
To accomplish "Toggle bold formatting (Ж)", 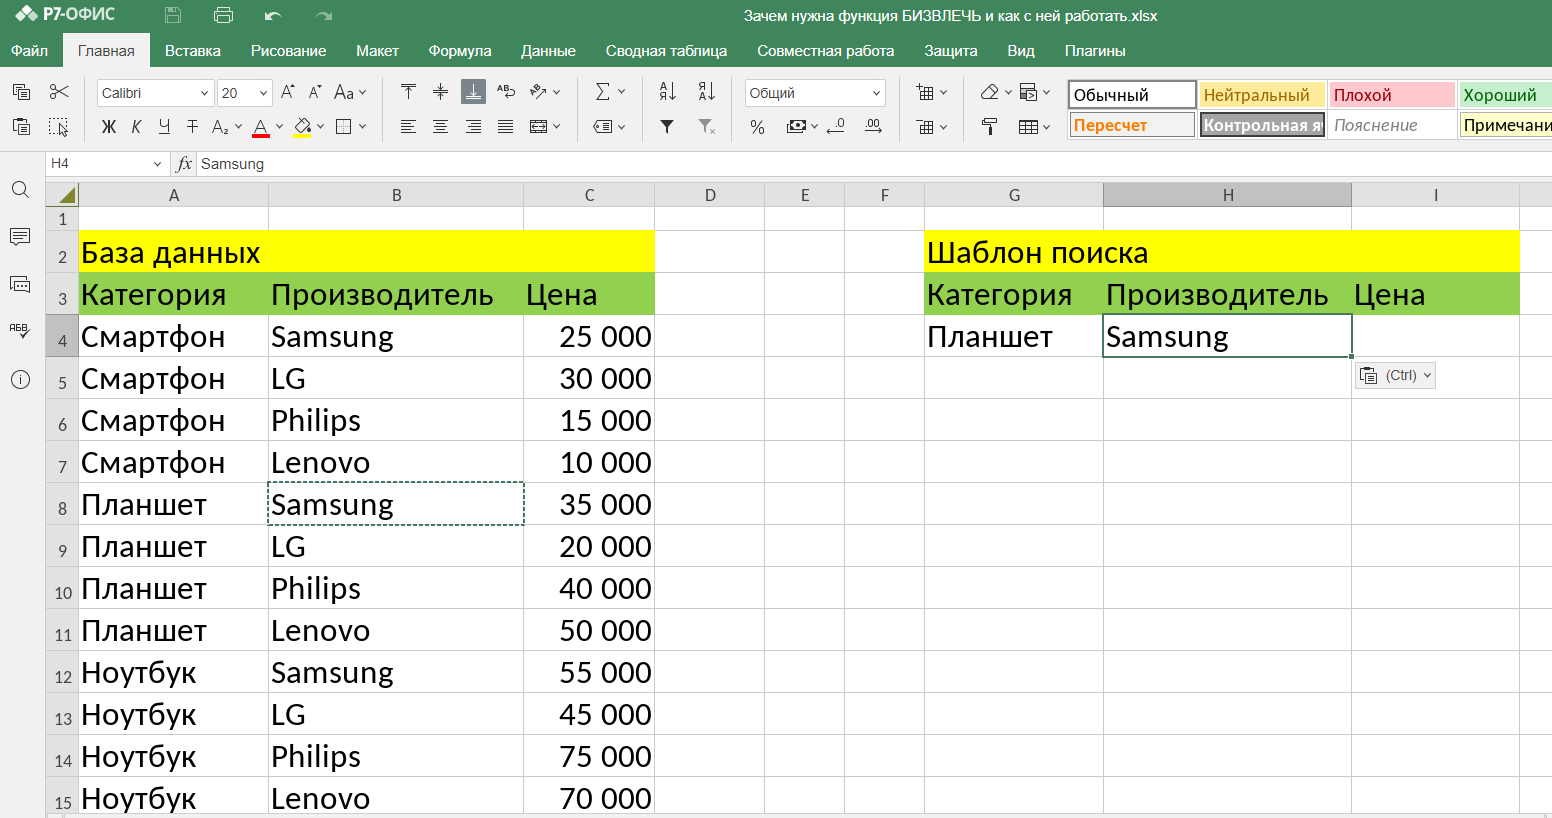I will click(109, 126).
